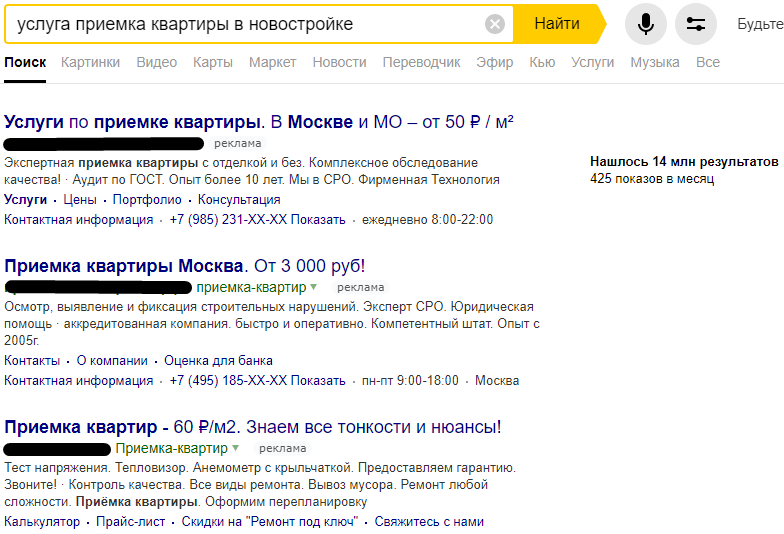Click реклама label of second ad

pos(360,288)
